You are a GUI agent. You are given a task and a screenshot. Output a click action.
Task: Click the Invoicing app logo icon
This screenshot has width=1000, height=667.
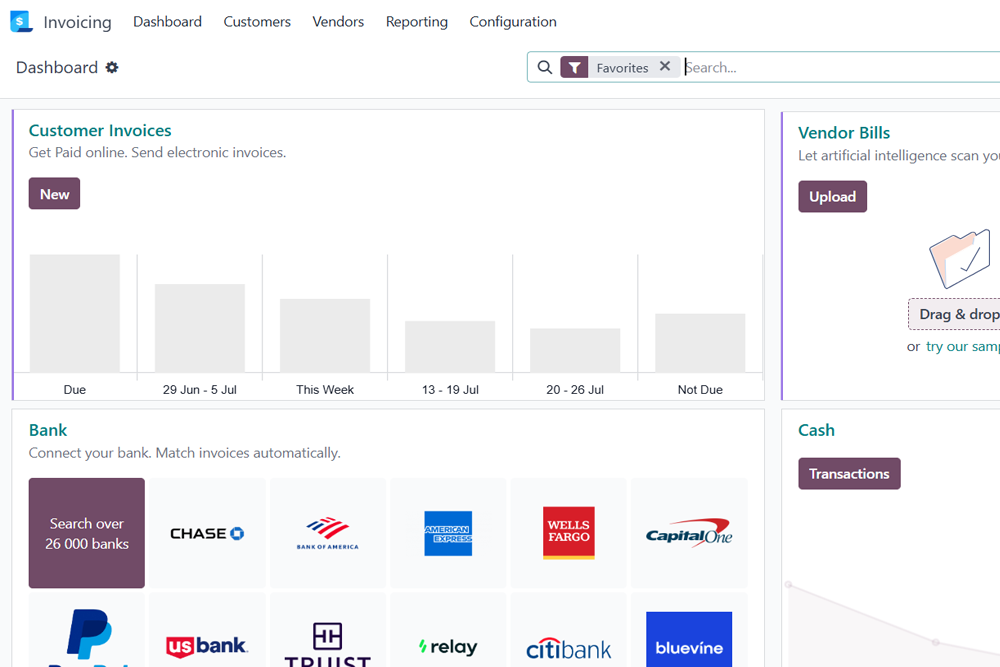point(21,22)
